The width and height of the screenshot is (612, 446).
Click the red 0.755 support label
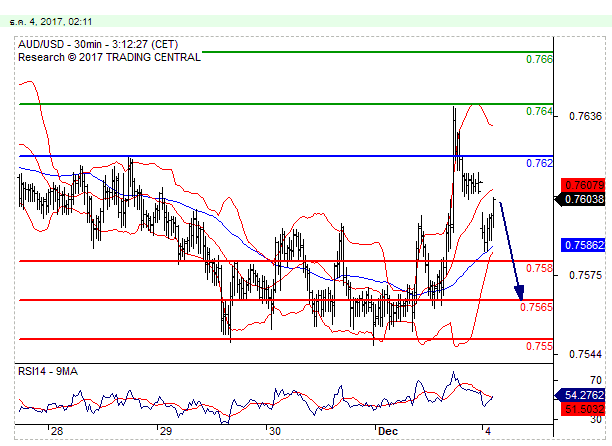point(539,346)
